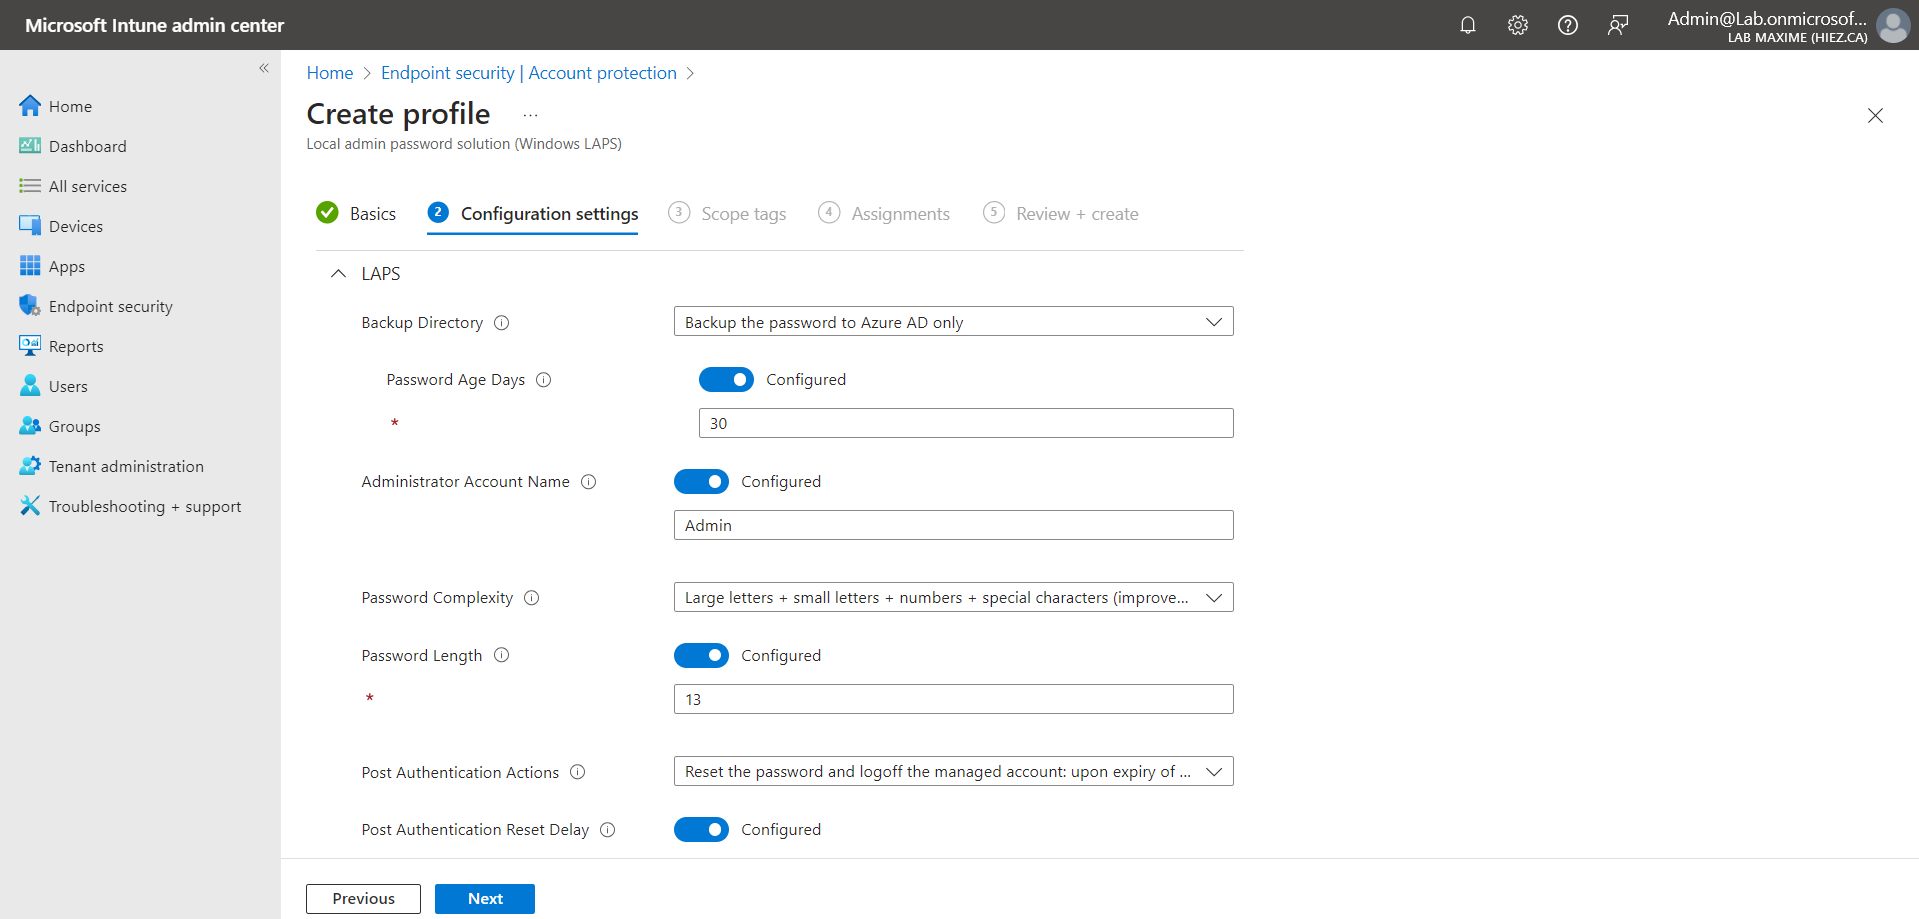Open Endpoint security in sidebar
Image resolution: width=1919 pixels, height=919 pixels.
110,307
